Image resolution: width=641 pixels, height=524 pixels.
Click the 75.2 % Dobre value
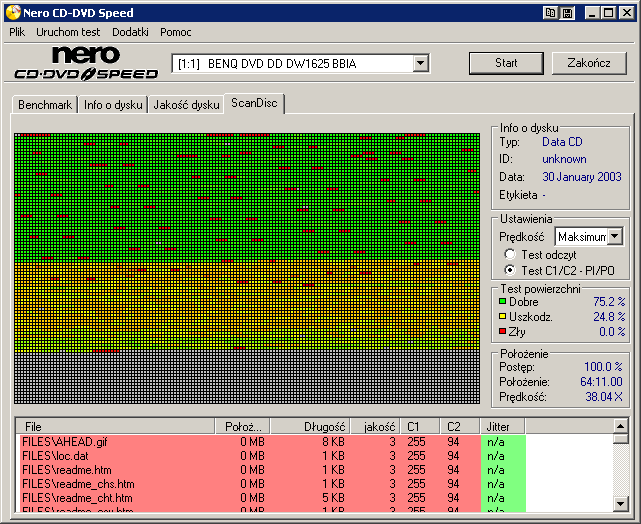coord(609,302)
